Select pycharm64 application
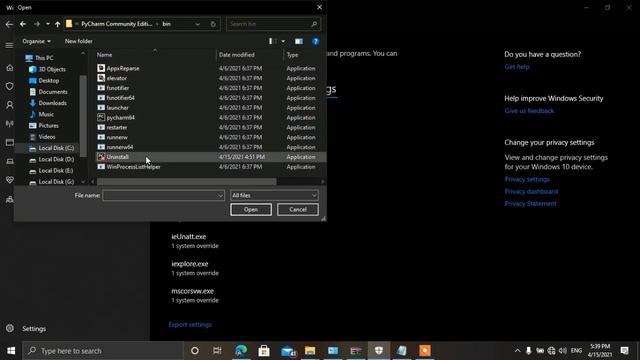Screen dimensions: 640x360 point(120,118)
